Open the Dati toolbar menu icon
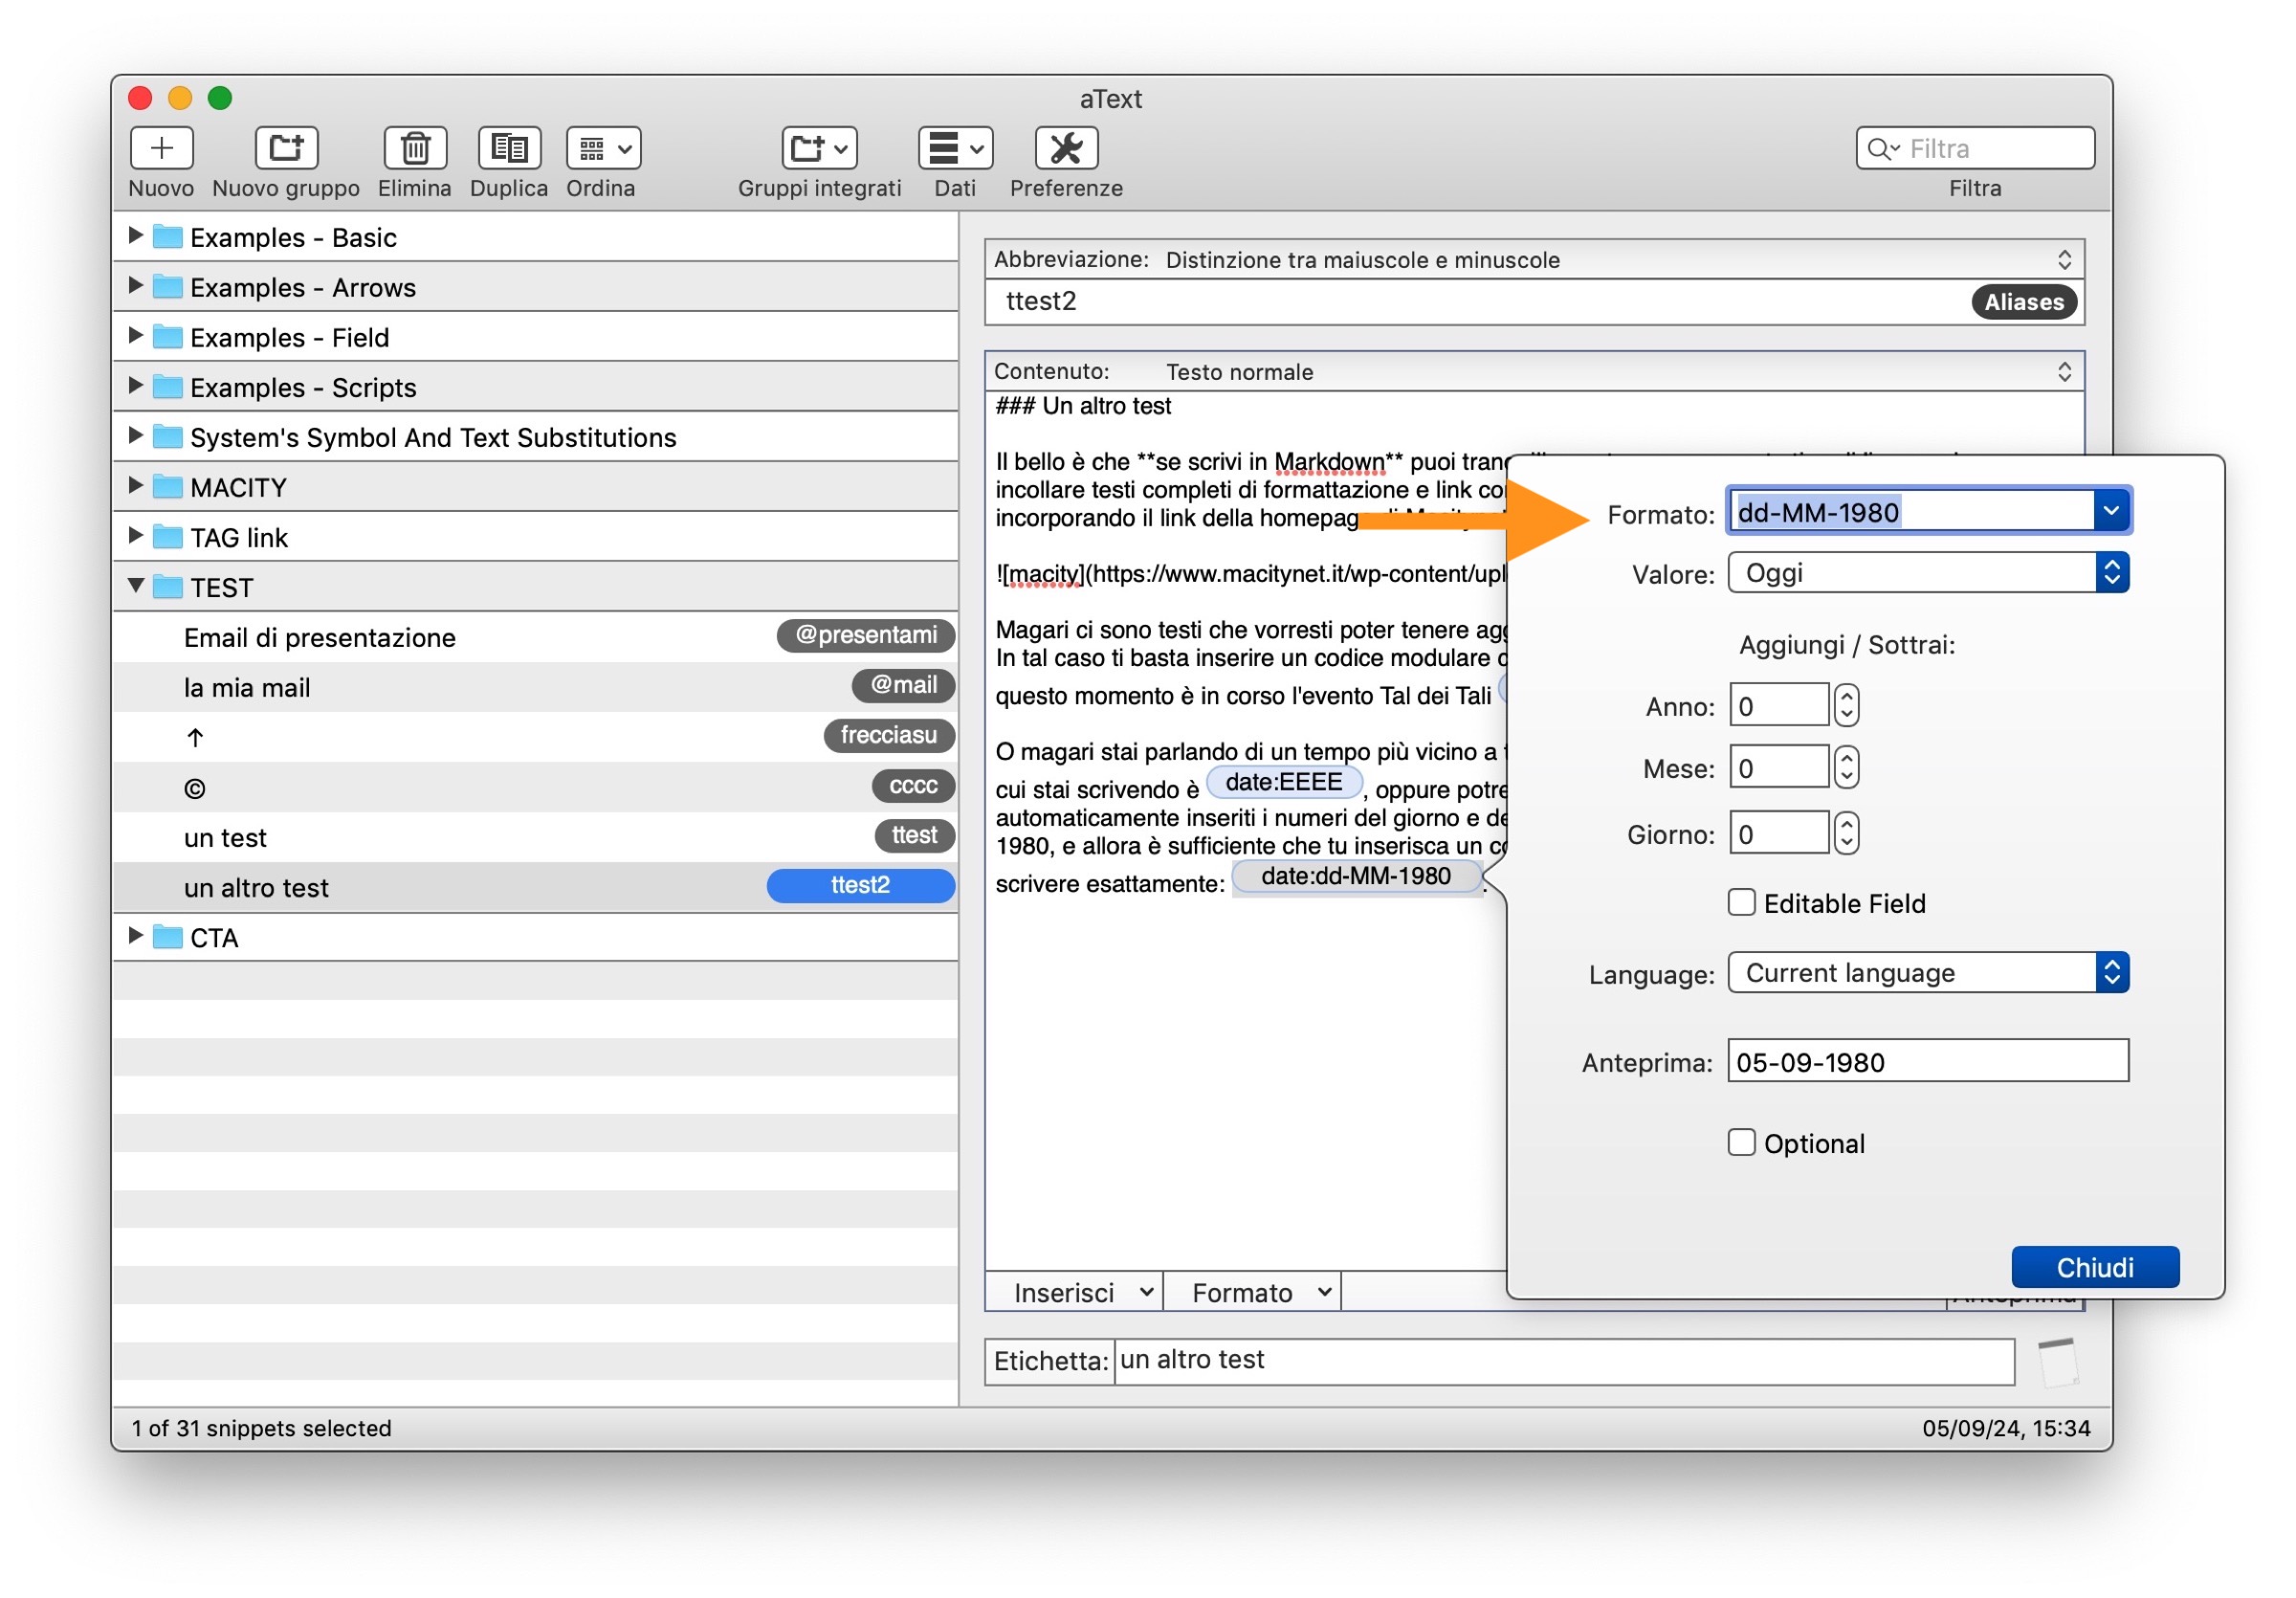The image size is (2296, 1598). click(x=955, y=148)
